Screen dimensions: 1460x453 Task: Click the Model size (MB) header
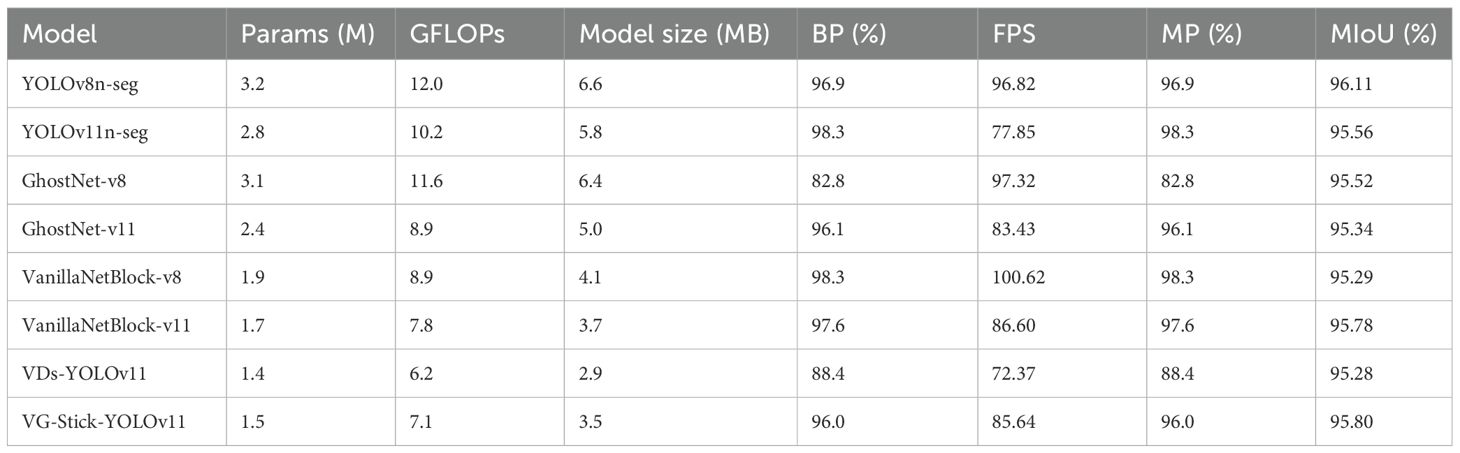point(674,34)
